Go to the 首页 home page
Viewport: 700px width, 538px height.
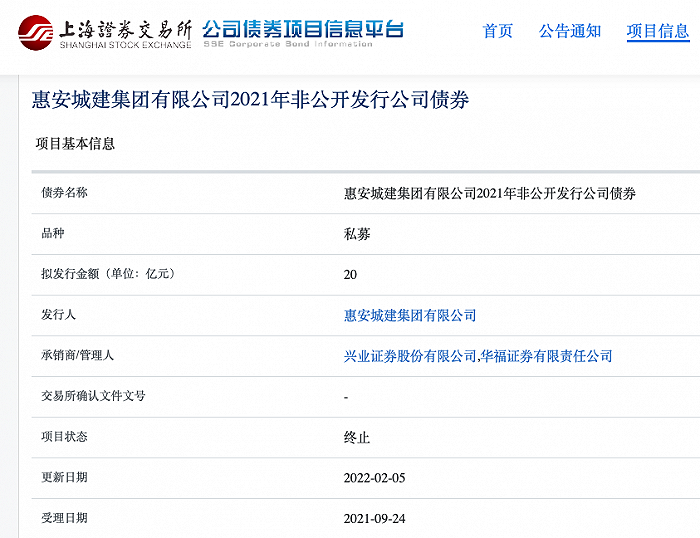click(497, 31)
